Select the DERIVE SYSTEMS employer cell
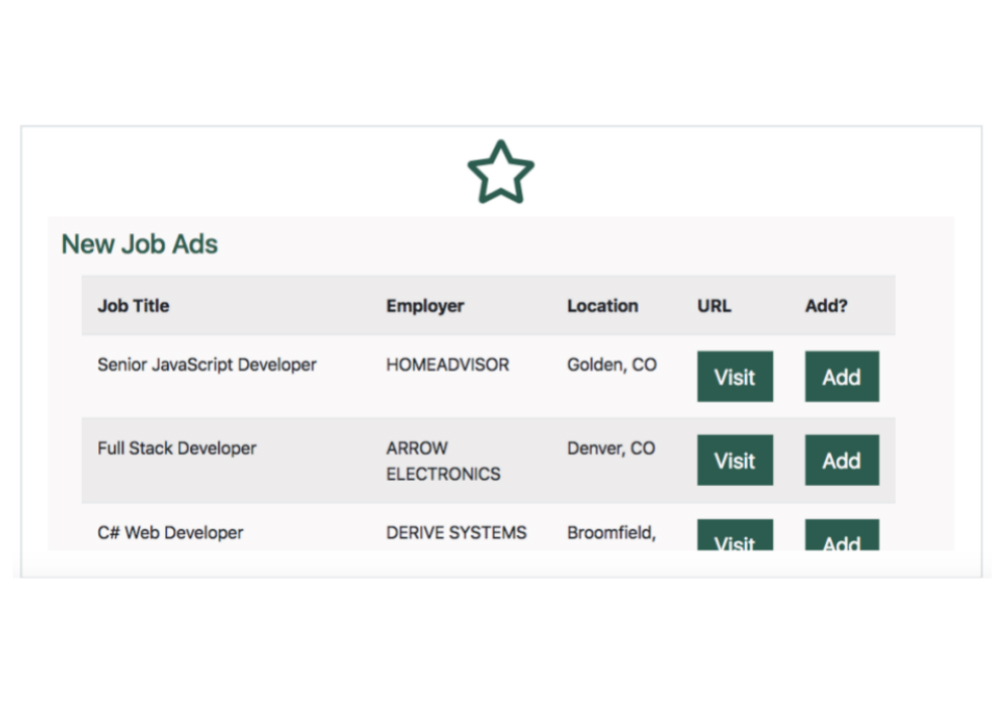Screen dimensions: 1000x706 point(457,533)
